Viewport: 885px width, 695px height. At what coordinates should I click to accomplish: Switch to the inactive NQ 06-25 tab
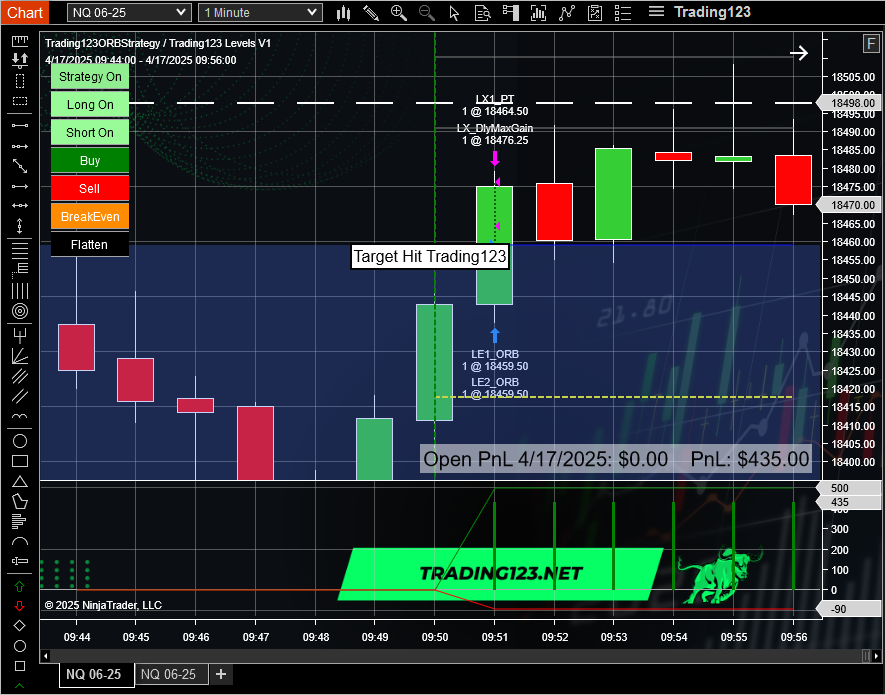[172, 674]
